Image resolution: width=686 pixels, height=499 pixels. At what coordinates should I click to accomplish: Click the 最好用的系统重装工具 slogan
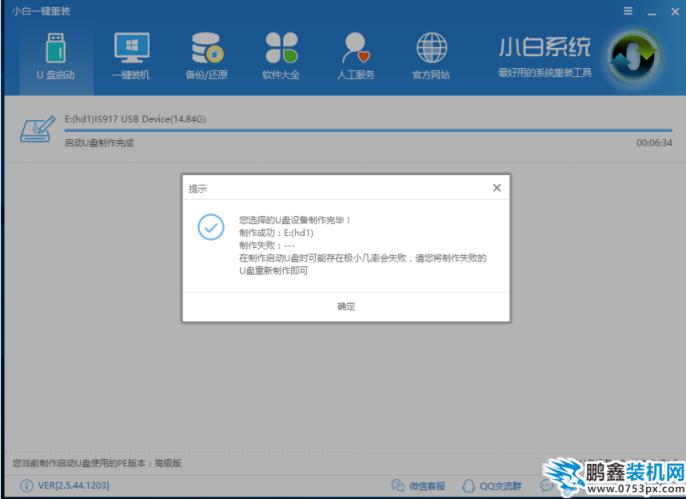[545, 73]
